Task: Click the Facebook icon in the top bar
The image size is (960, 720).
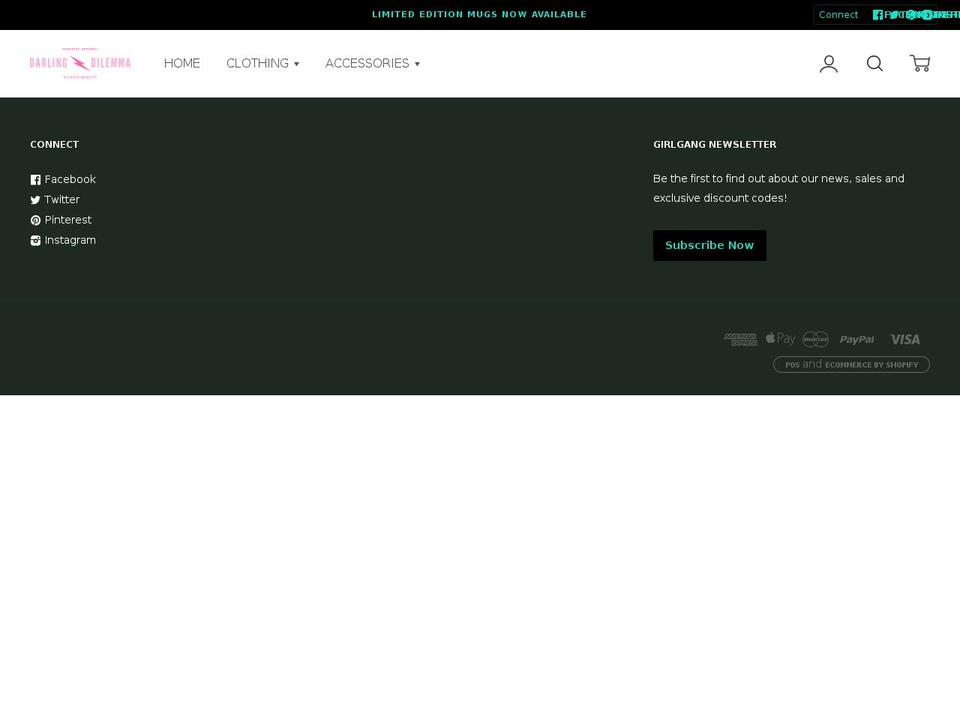Action: coord(877,15)
